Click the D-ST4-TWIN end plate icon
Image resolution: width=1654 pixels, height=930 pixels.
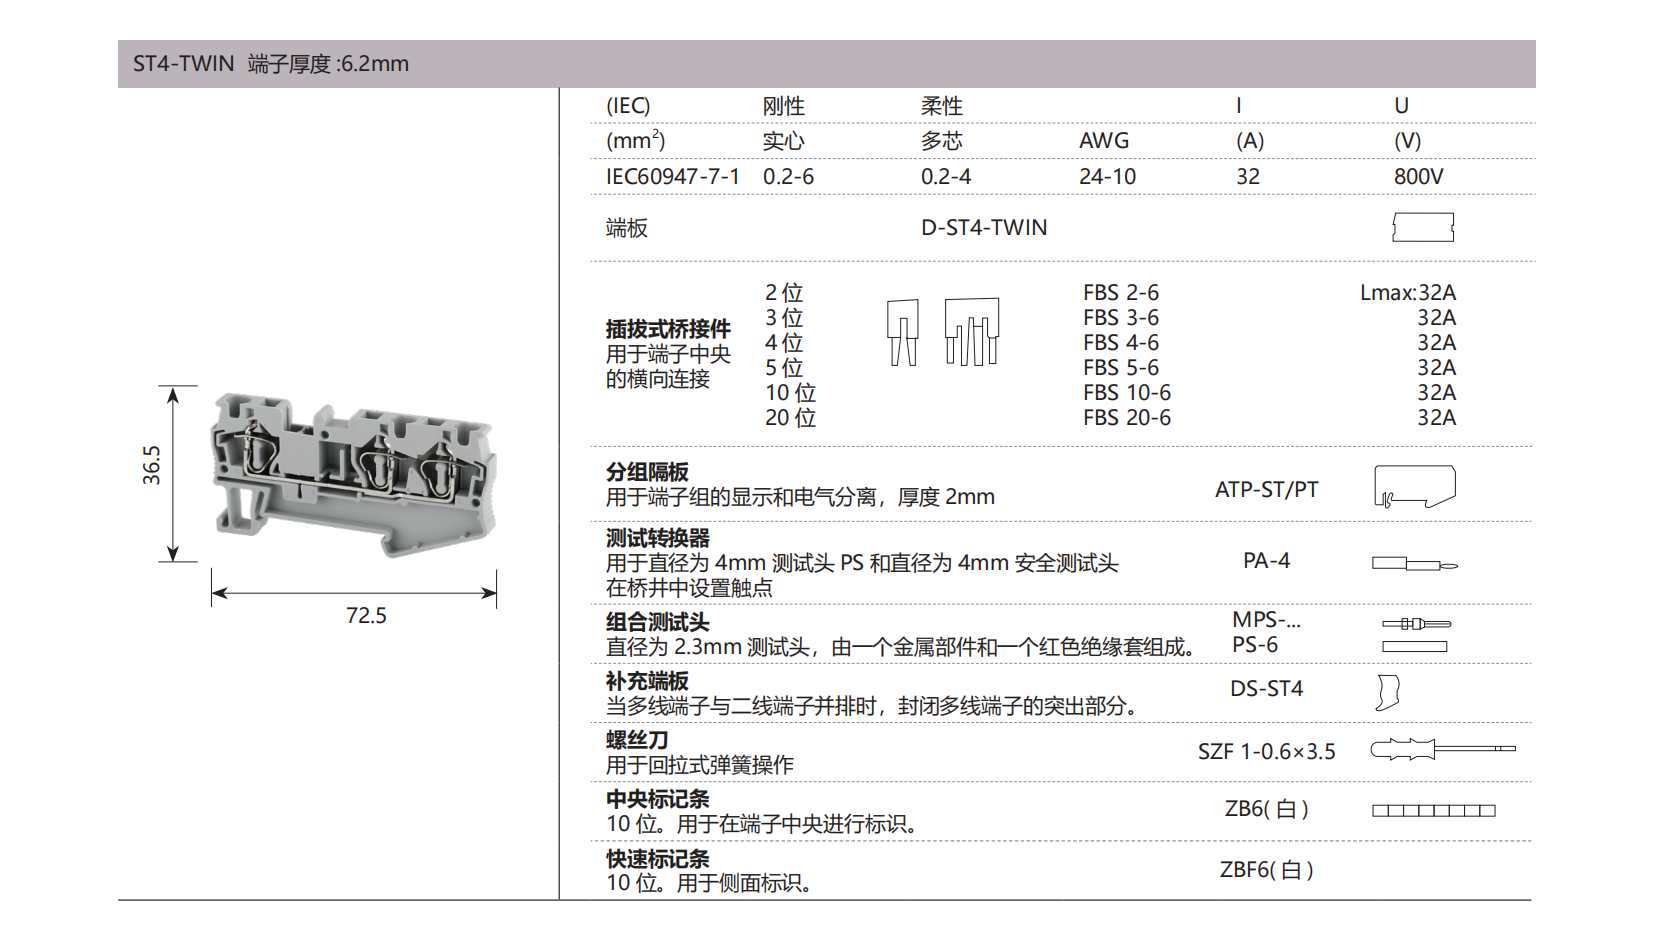click(1422, 227)
